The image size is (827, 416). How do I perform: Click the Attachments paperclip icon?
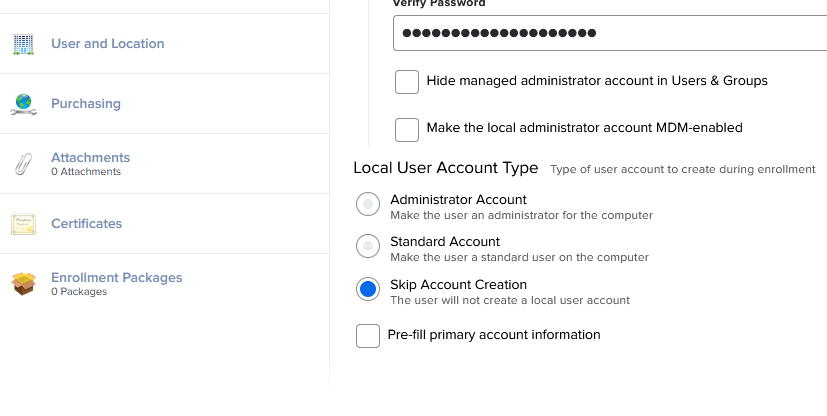coord(23,164)
